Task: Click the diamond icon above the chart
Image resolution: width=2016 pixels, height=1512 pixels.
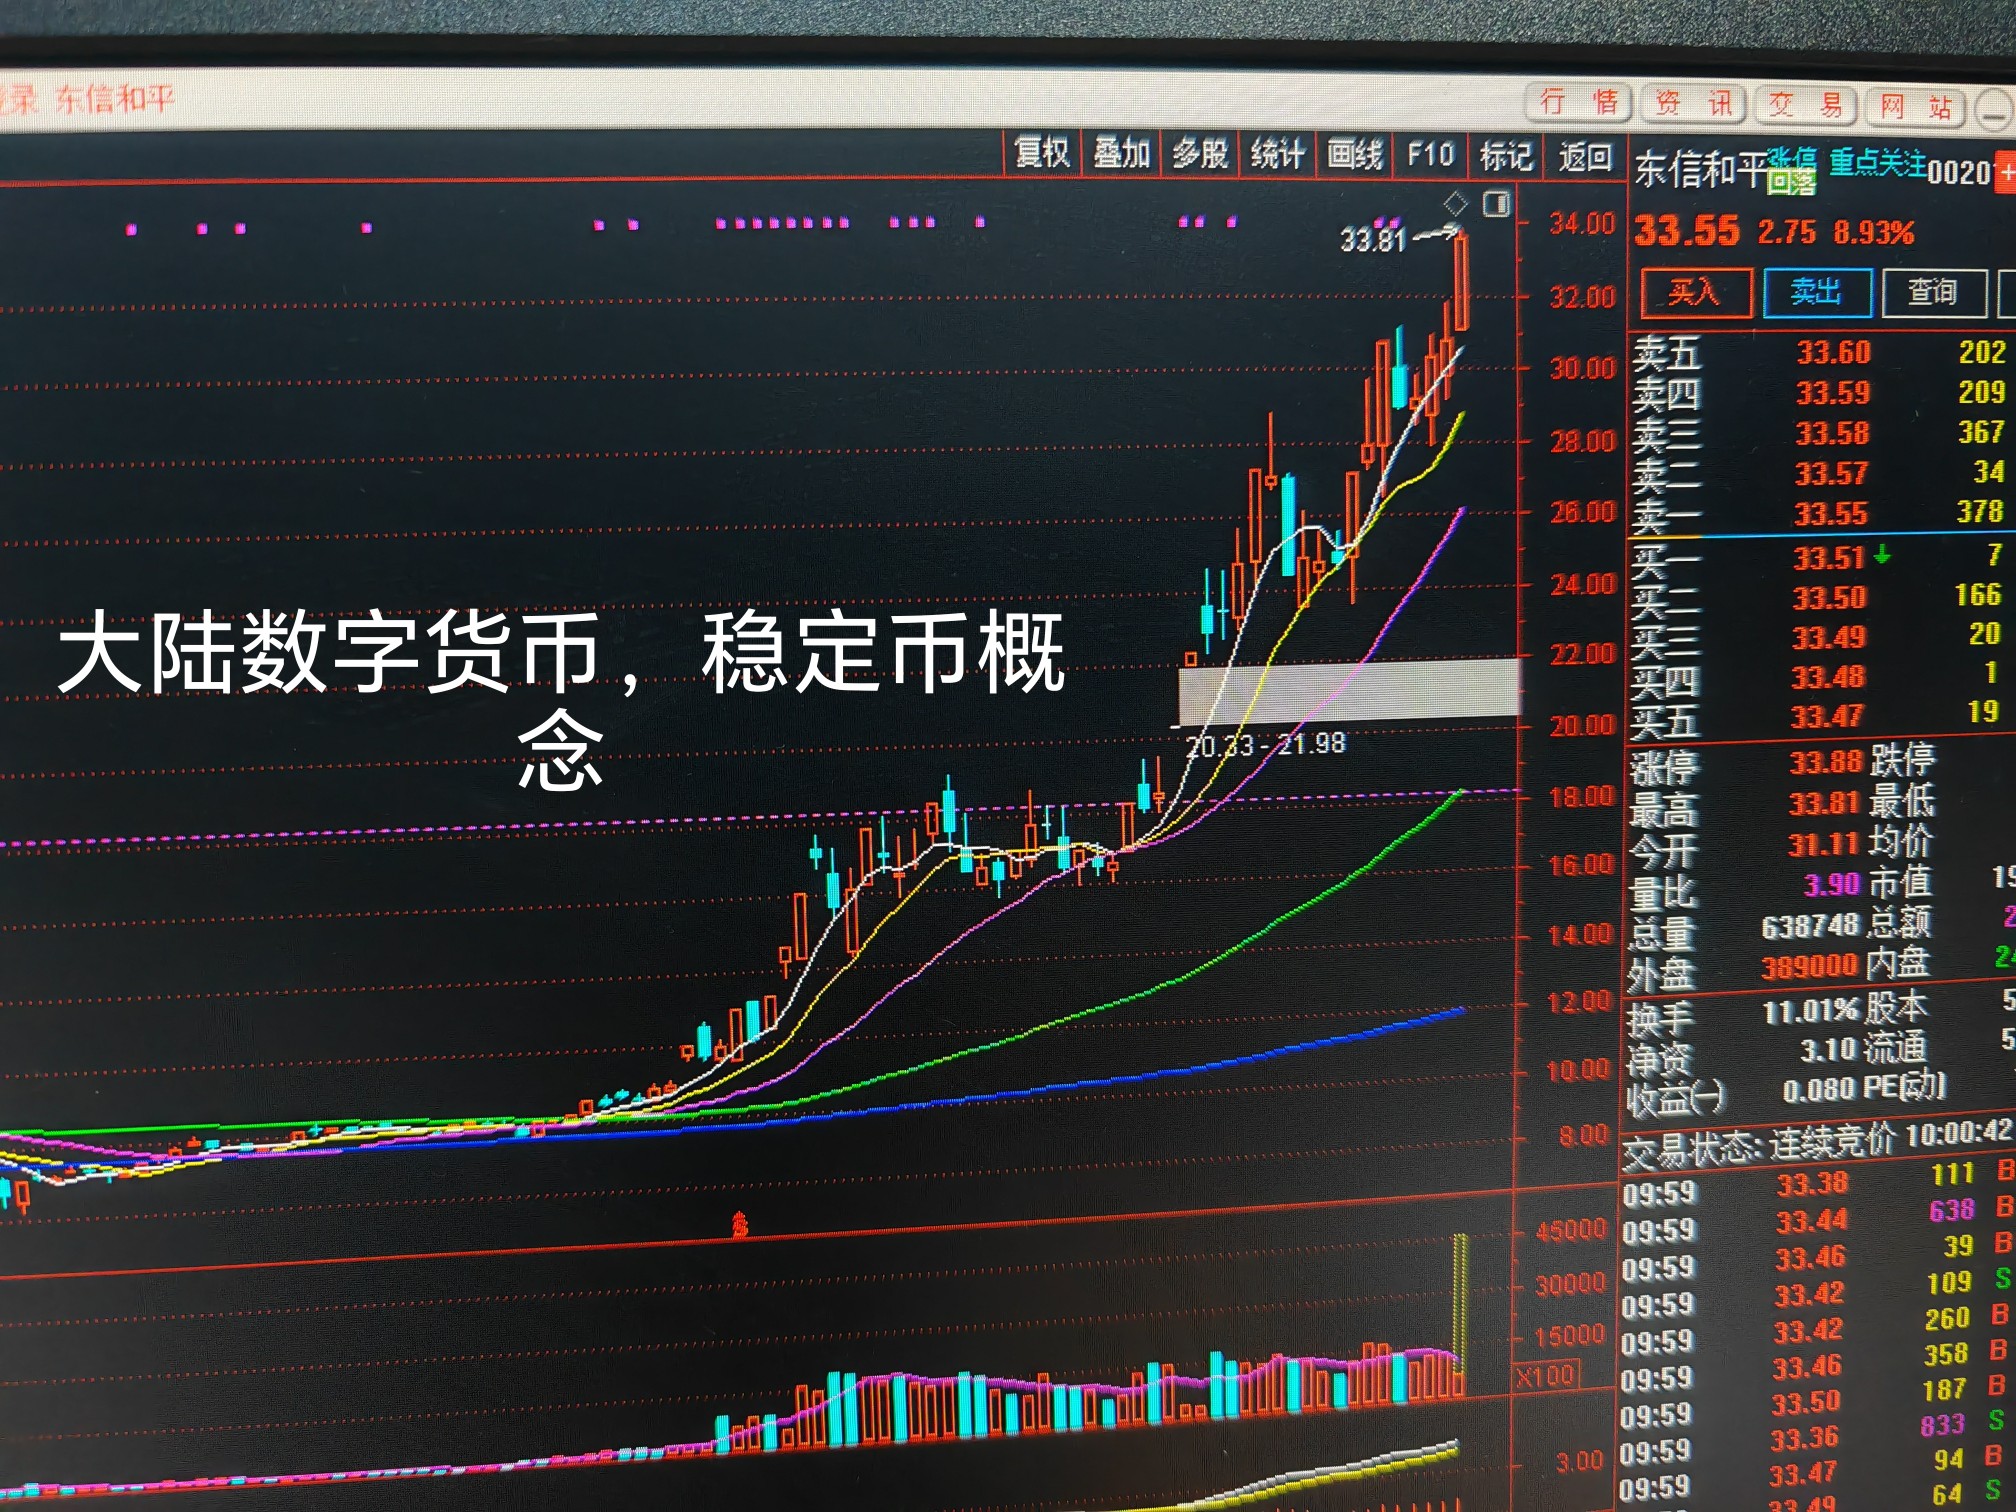Action: pos(1456,203)
